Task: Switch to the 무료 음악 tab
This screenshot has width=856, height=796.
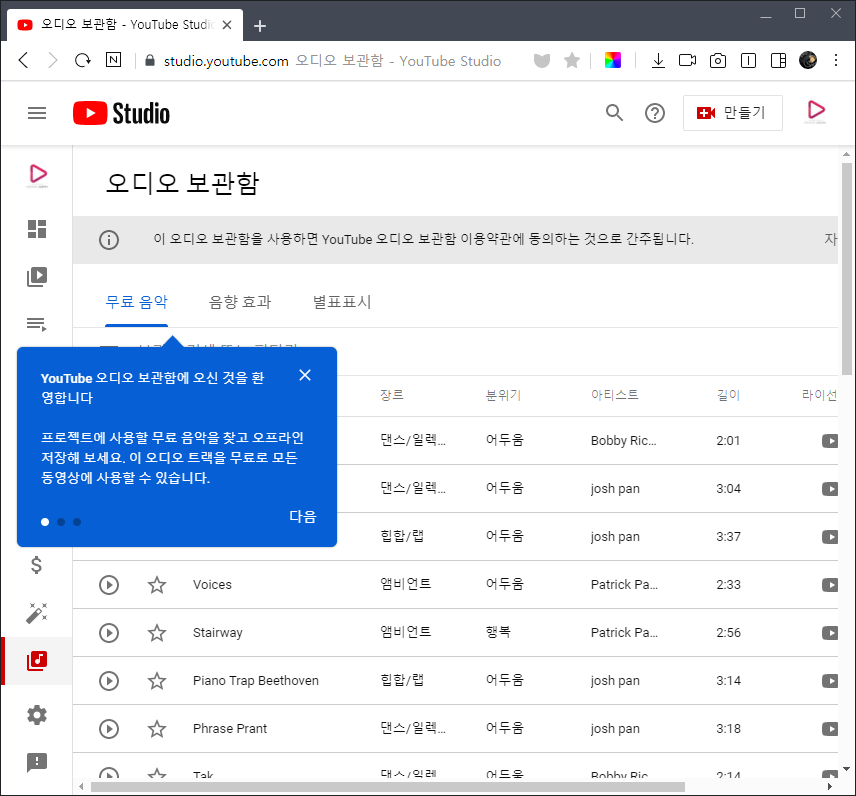Action: [x=136, y=302]
